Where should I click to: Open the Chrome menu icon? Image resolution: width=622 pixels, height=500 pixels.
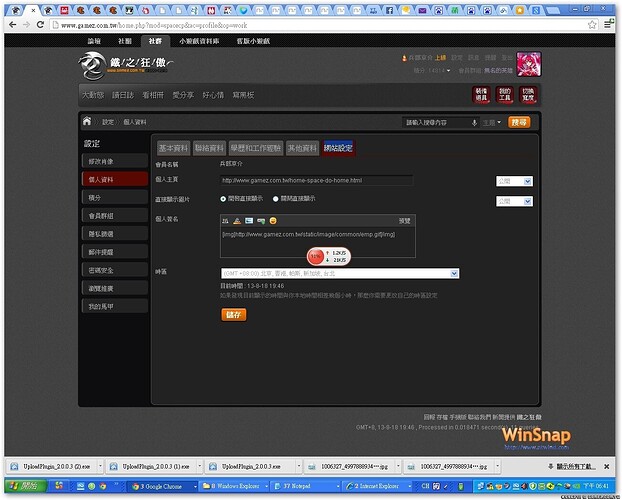(x=608, y=25)
